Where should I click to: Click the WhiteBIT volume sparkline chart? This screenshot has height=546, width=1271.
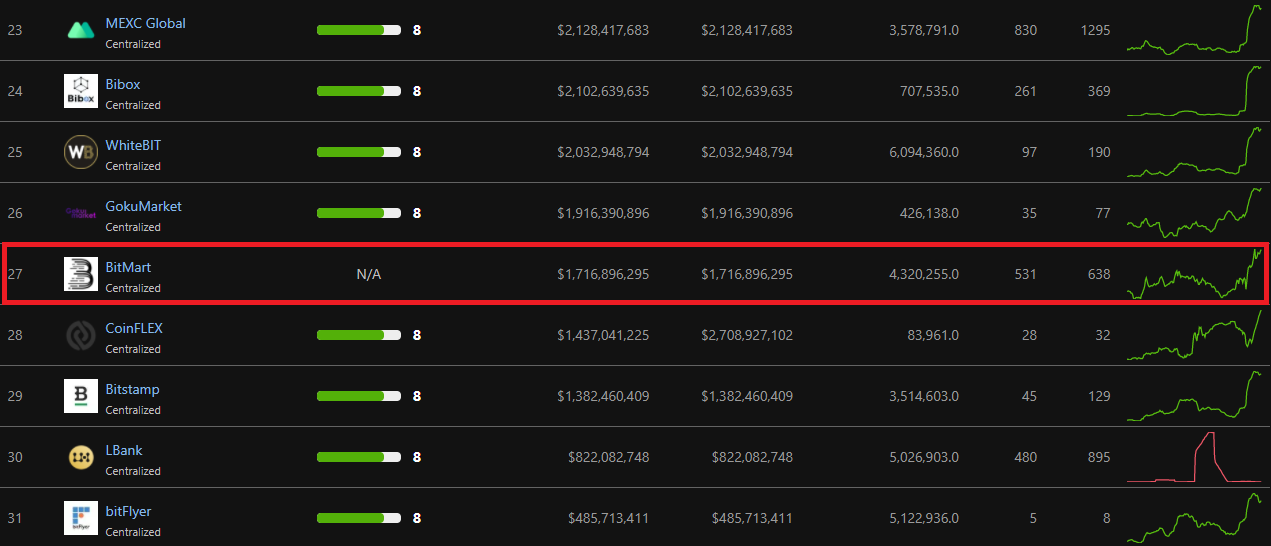pyautogui.click(x=1194, y=151)
